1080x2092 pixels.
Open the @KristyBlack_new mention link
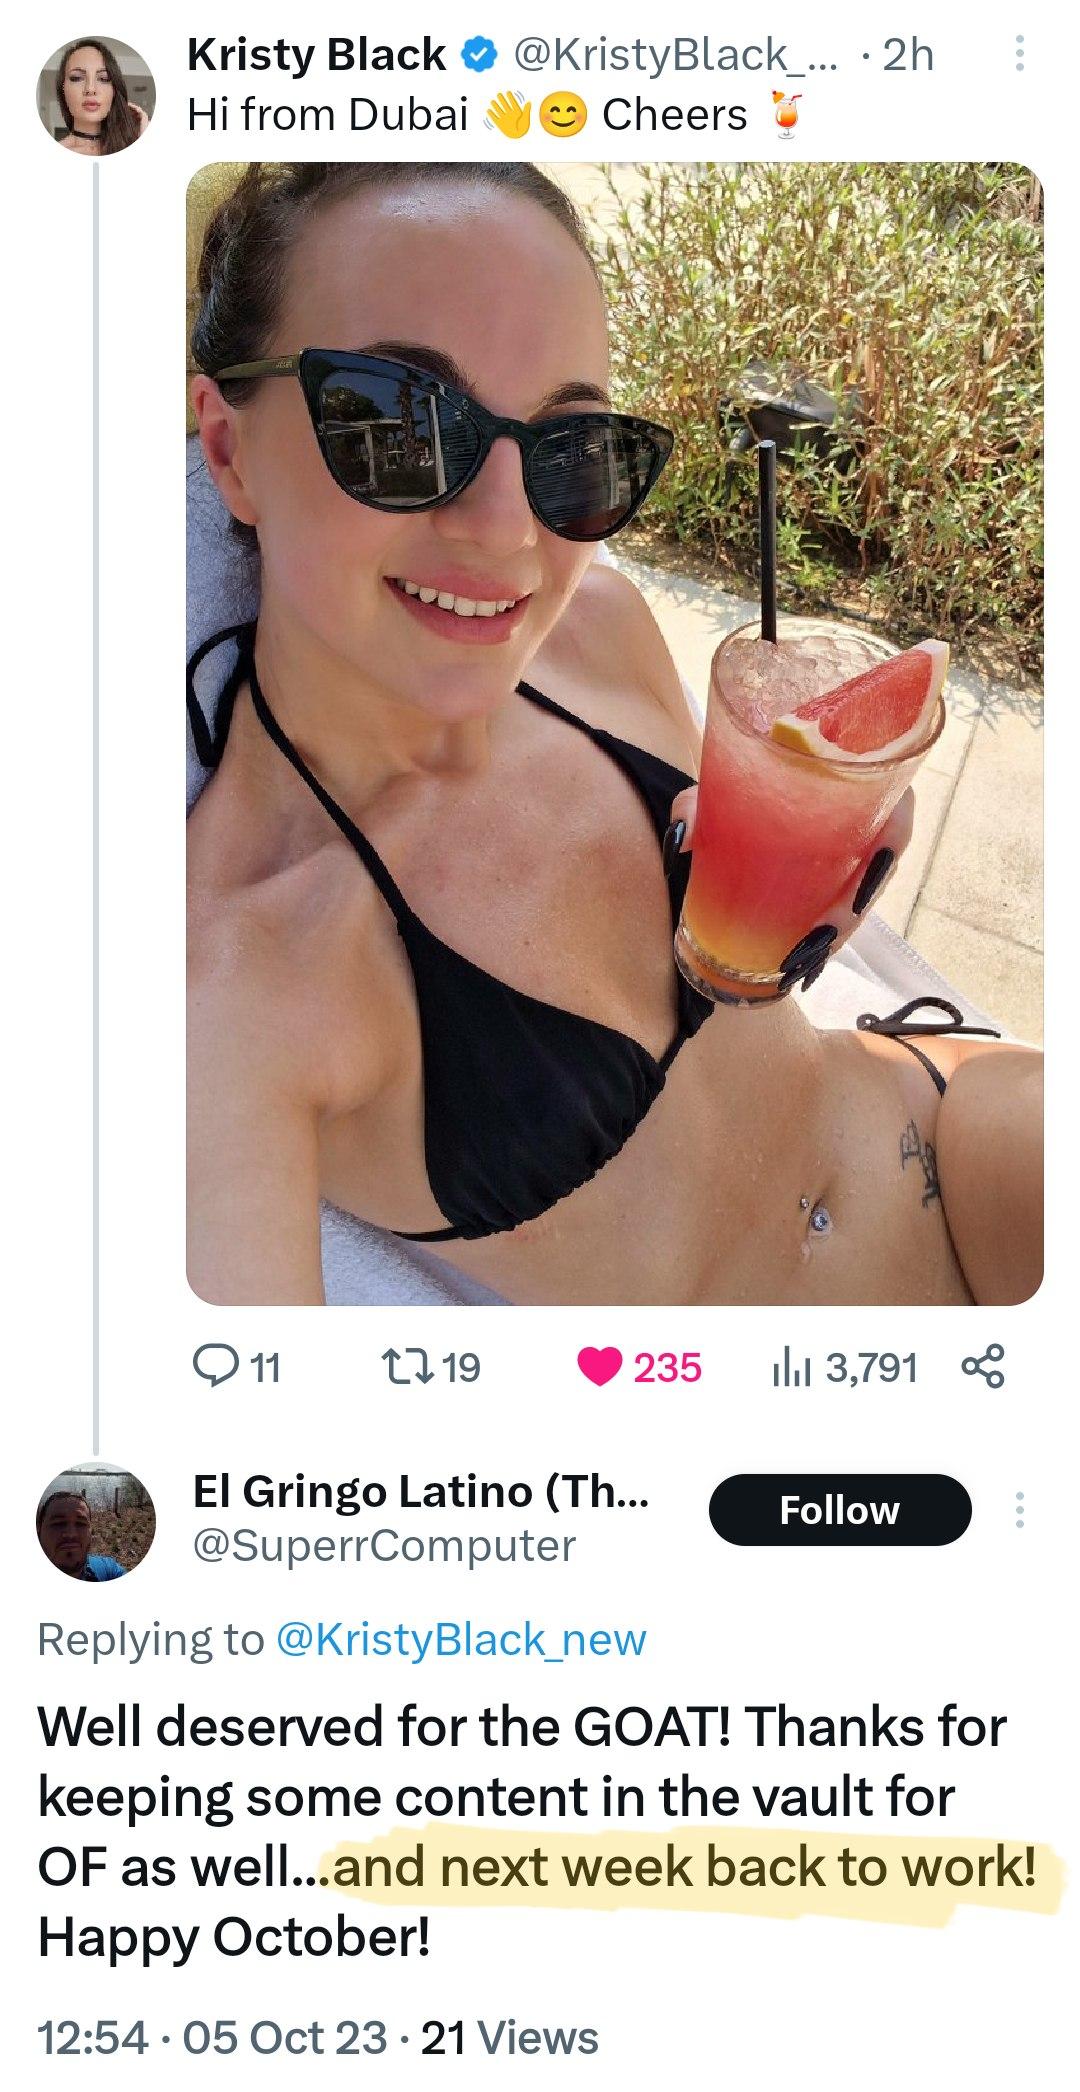460,1640
